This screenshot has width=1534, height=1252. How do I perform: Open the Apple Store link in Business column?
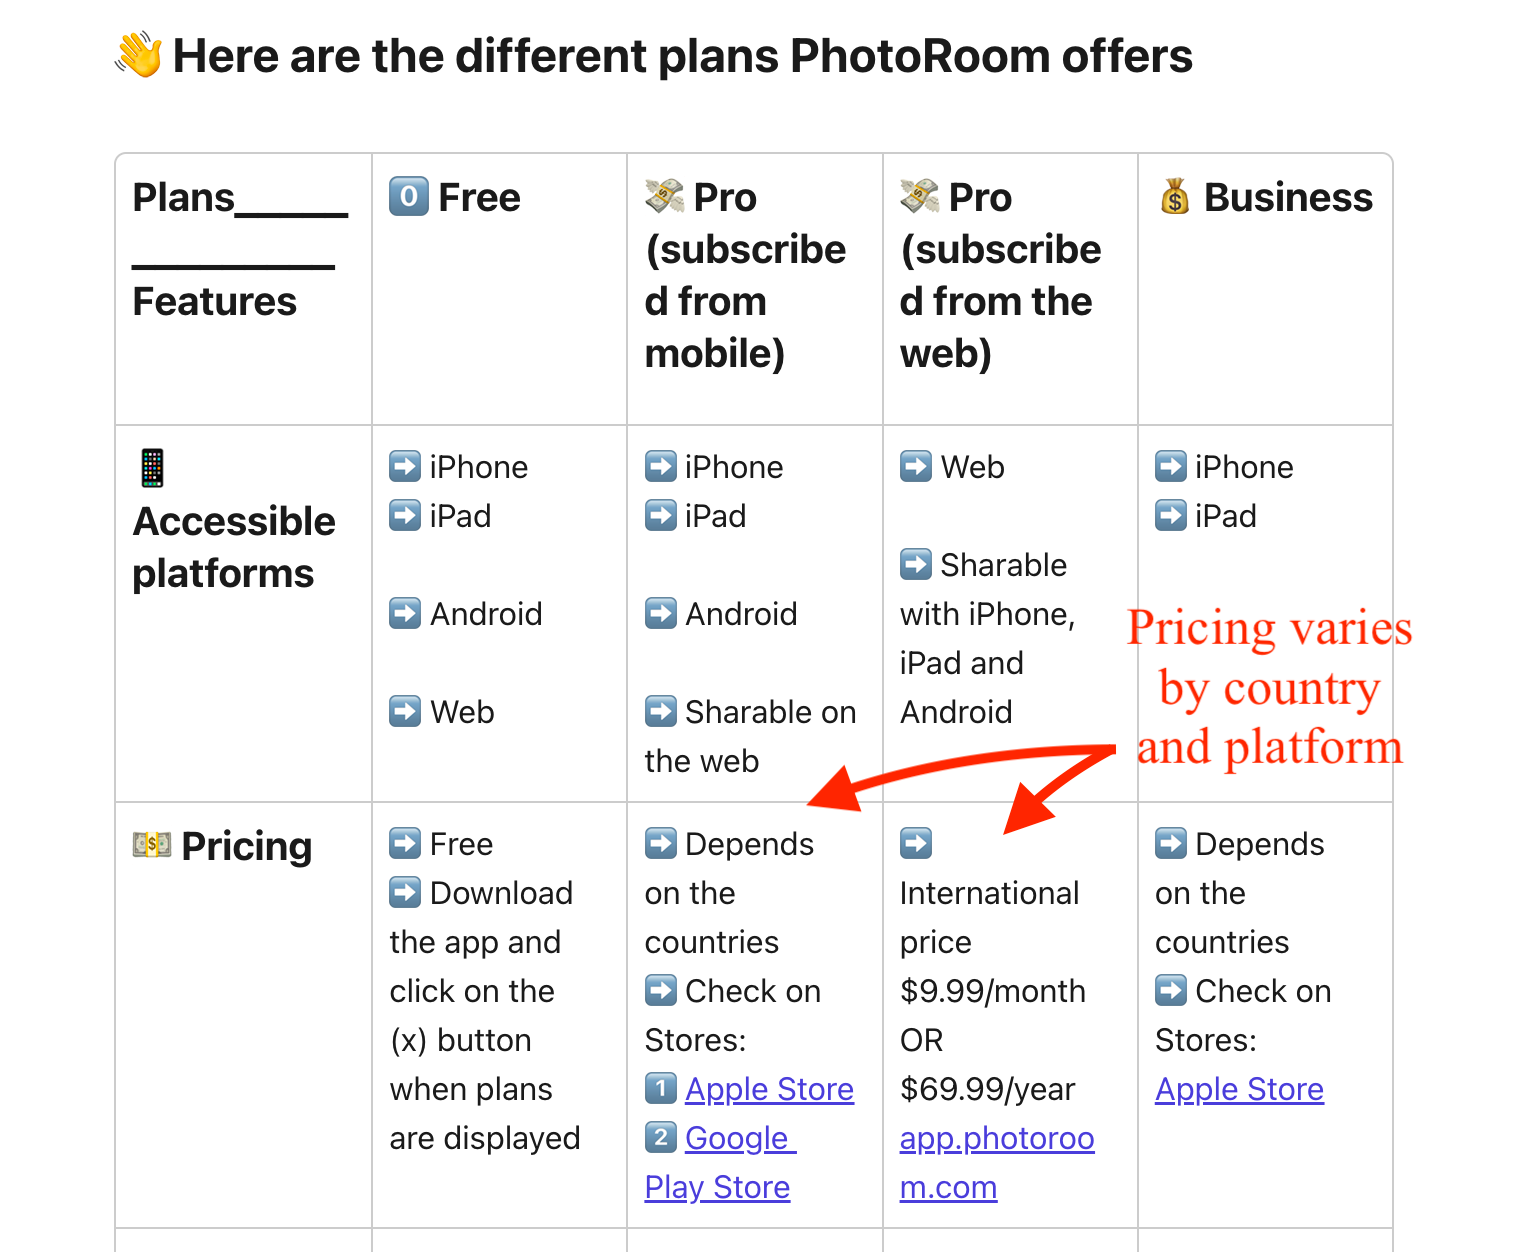(1239, 1089)
